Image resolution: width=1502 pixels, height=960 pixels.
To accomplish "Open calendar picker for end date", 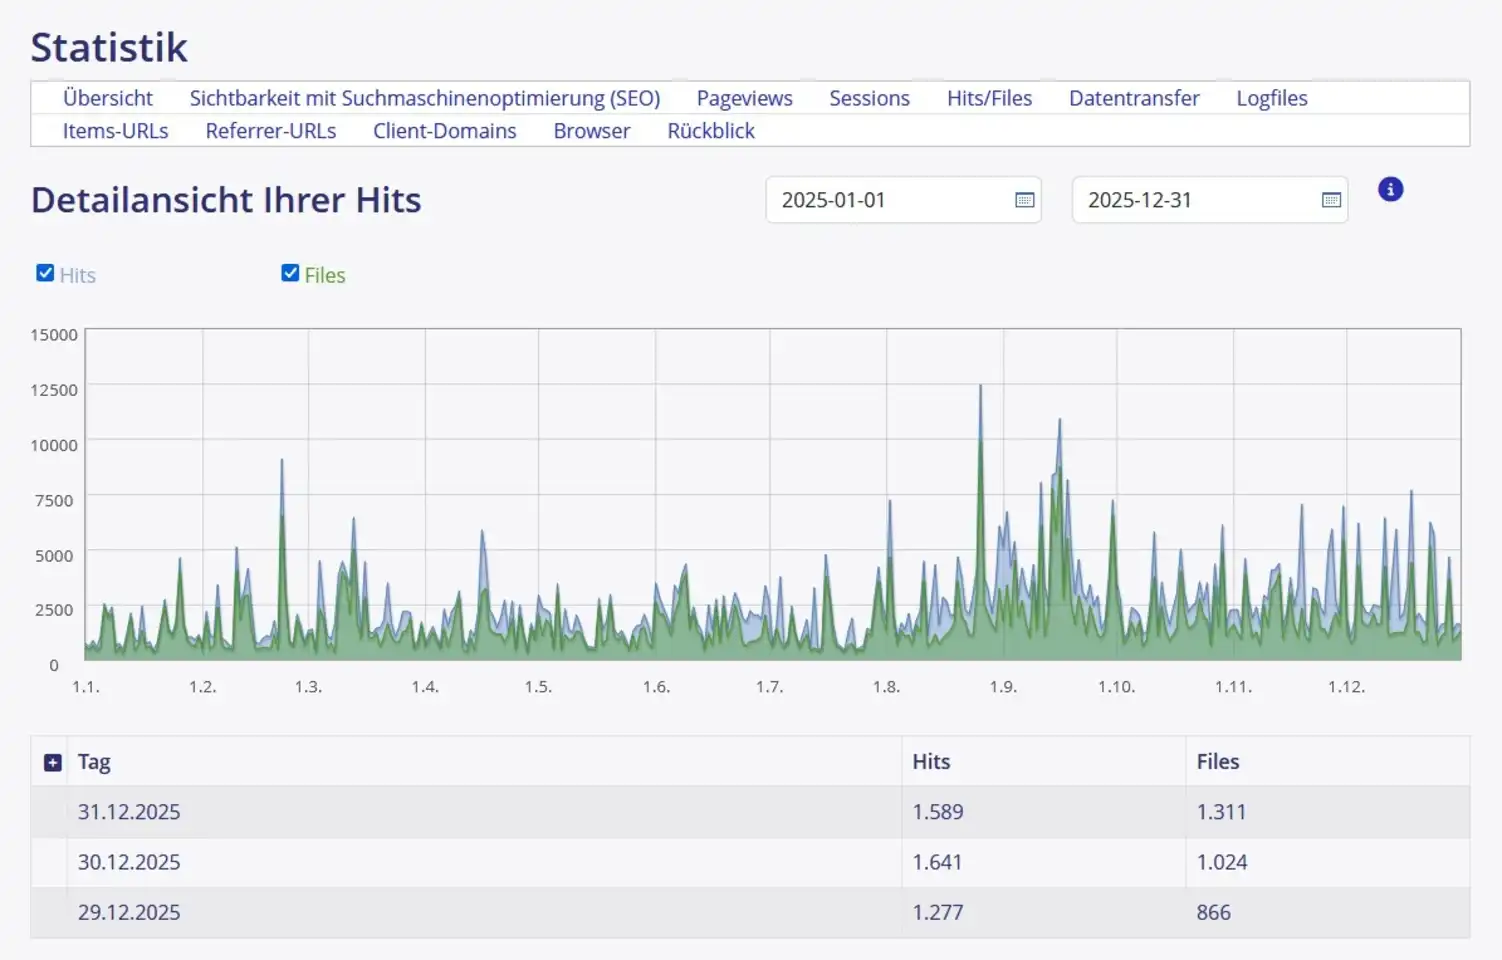I will point(1330,200).
